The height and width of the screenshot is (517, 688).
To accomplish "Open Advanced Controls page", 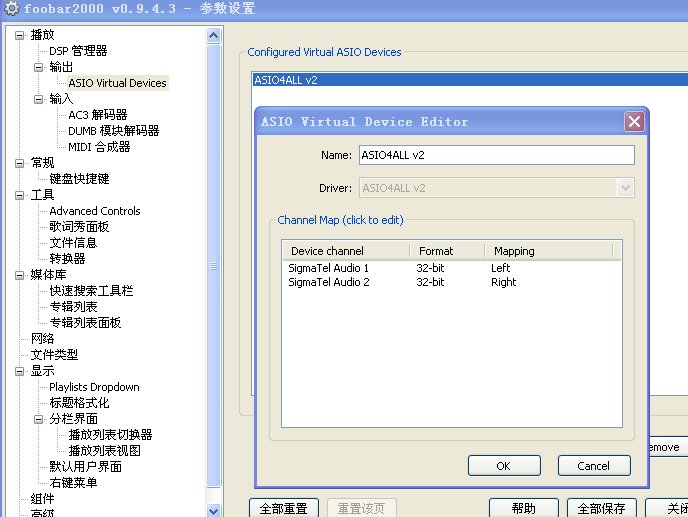I will pos(95,211).
